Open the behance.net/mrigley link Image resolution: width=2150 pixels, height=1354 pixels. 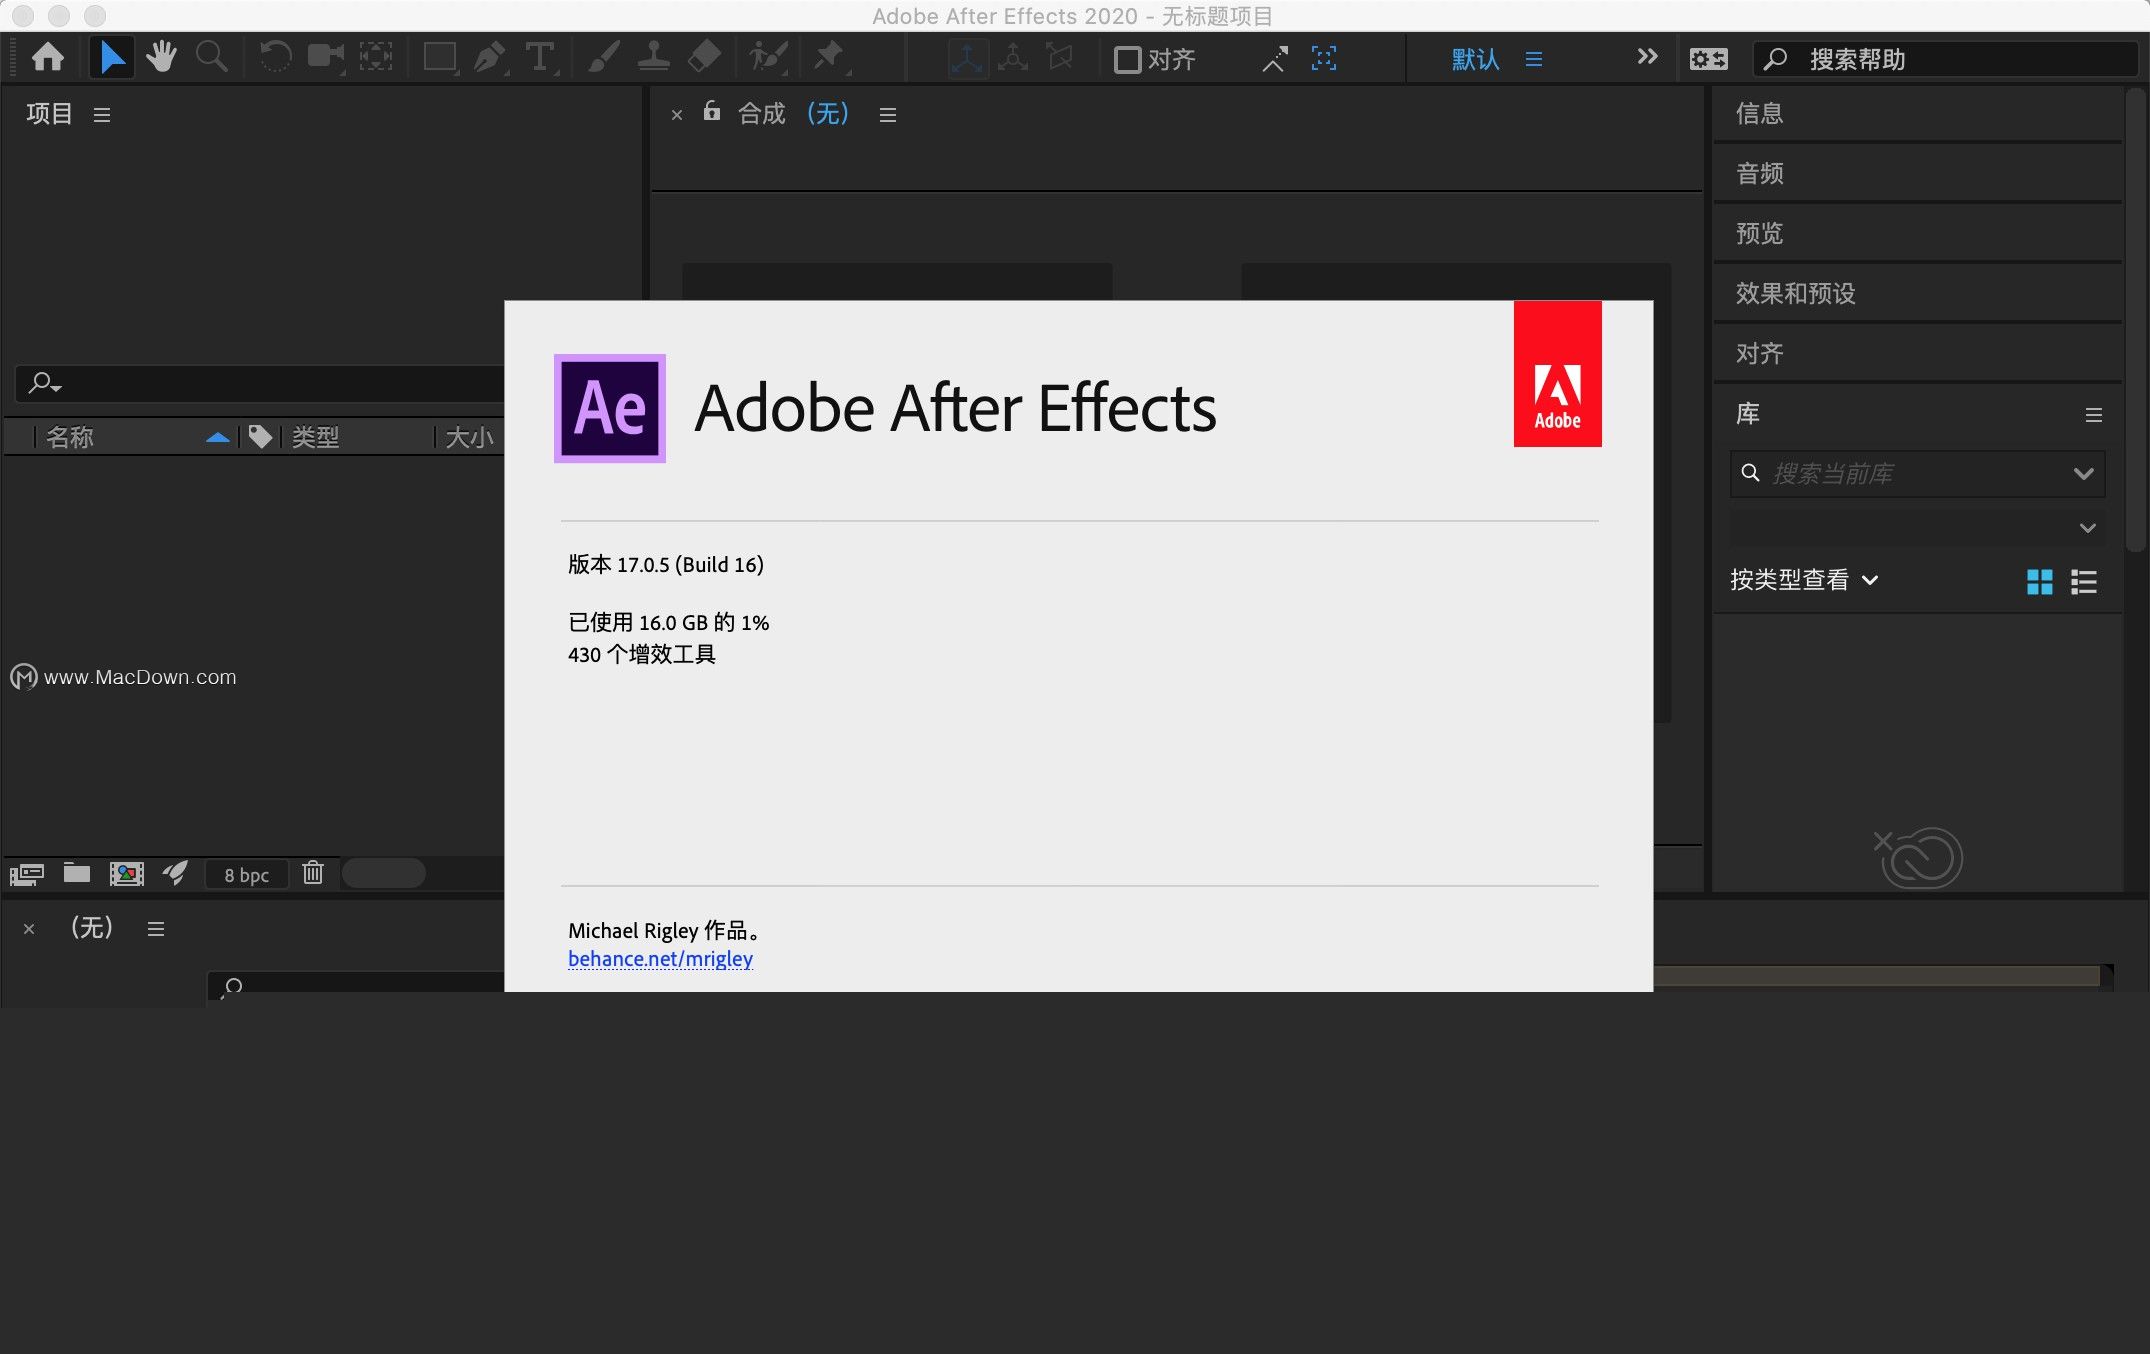(x=660, y=959)
